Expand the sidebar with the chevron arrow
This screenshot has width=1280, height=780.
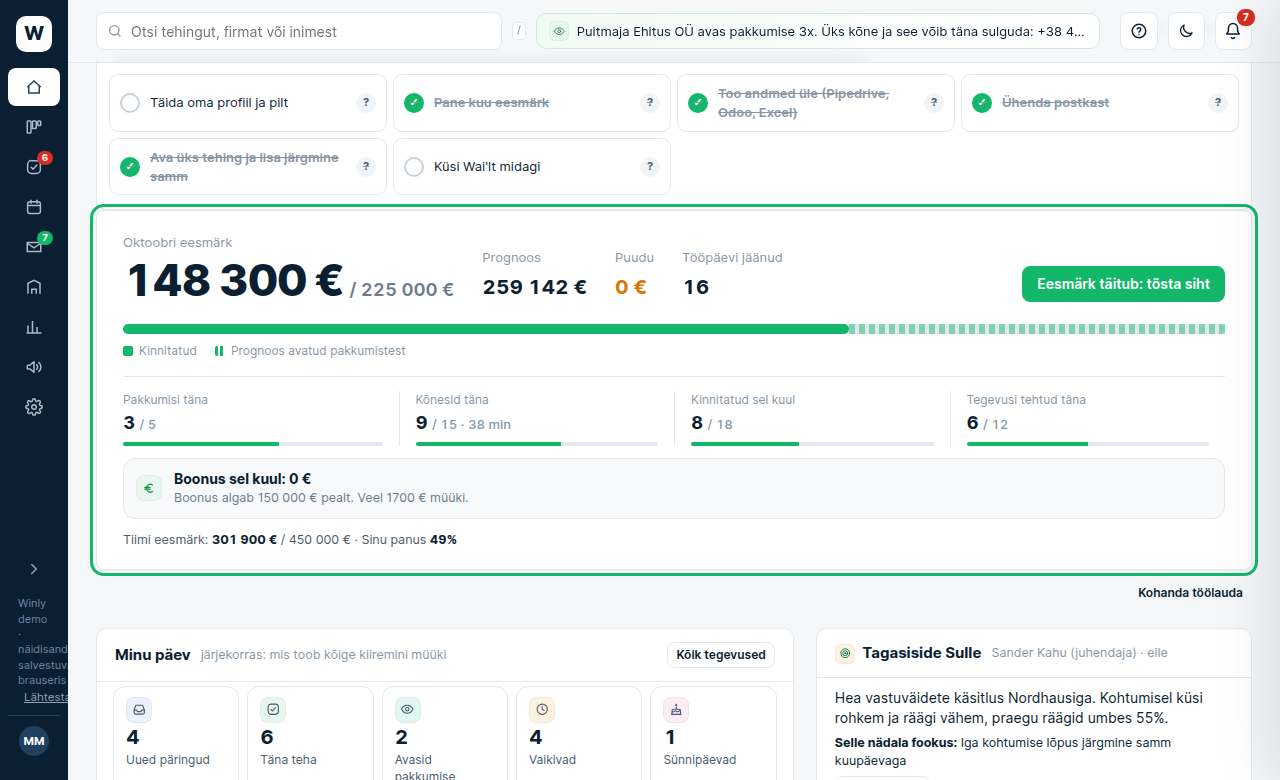click(34, 569)
